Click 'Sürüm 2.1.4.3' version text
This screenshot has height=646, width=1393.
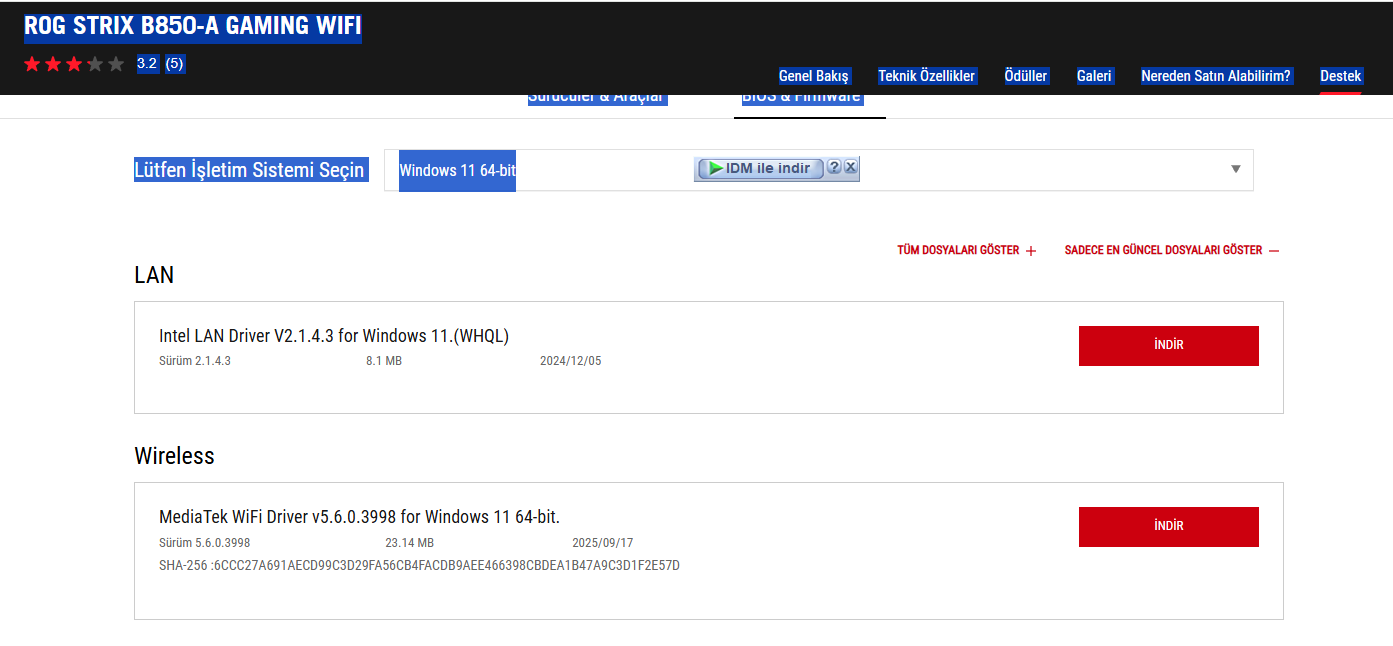point(195,361)
